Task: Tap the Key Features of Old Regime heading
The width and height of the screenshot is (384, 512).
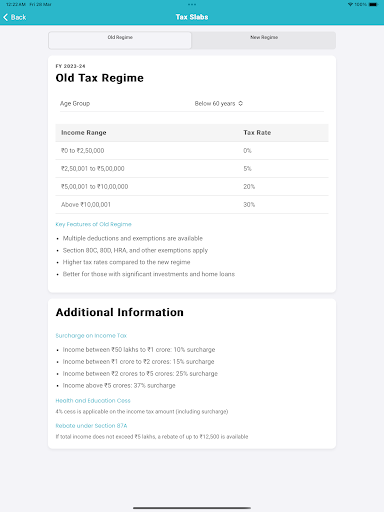Action: 93,224
